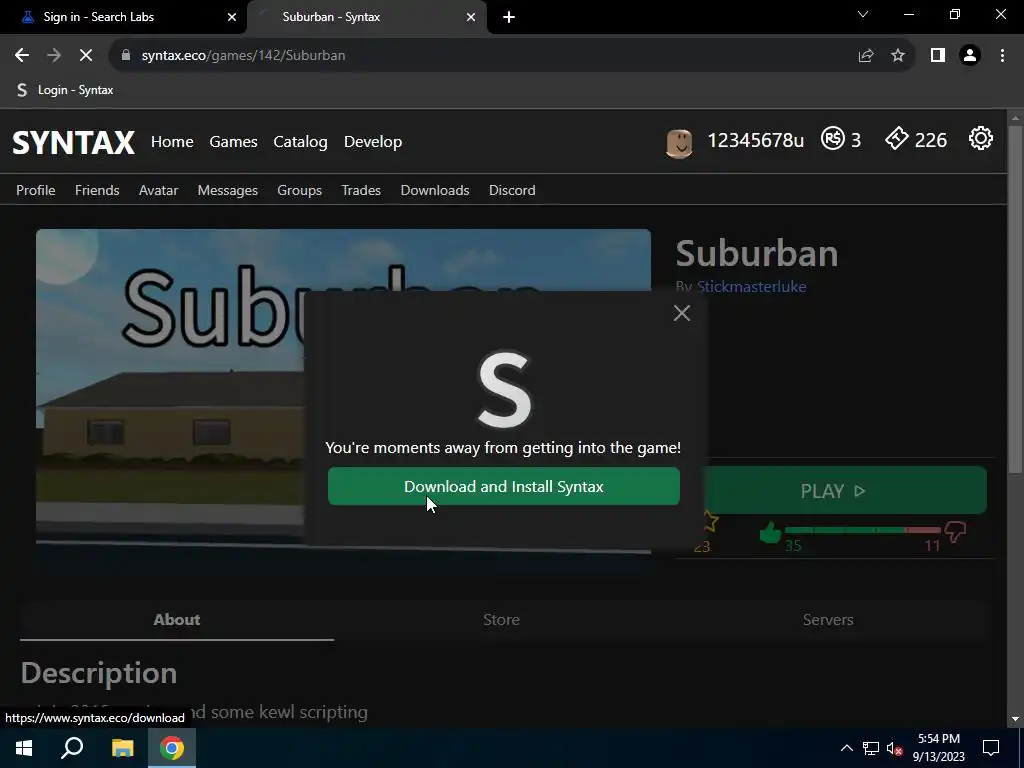
Task: Go forward in browser history
Action: (x=54, y=56)
